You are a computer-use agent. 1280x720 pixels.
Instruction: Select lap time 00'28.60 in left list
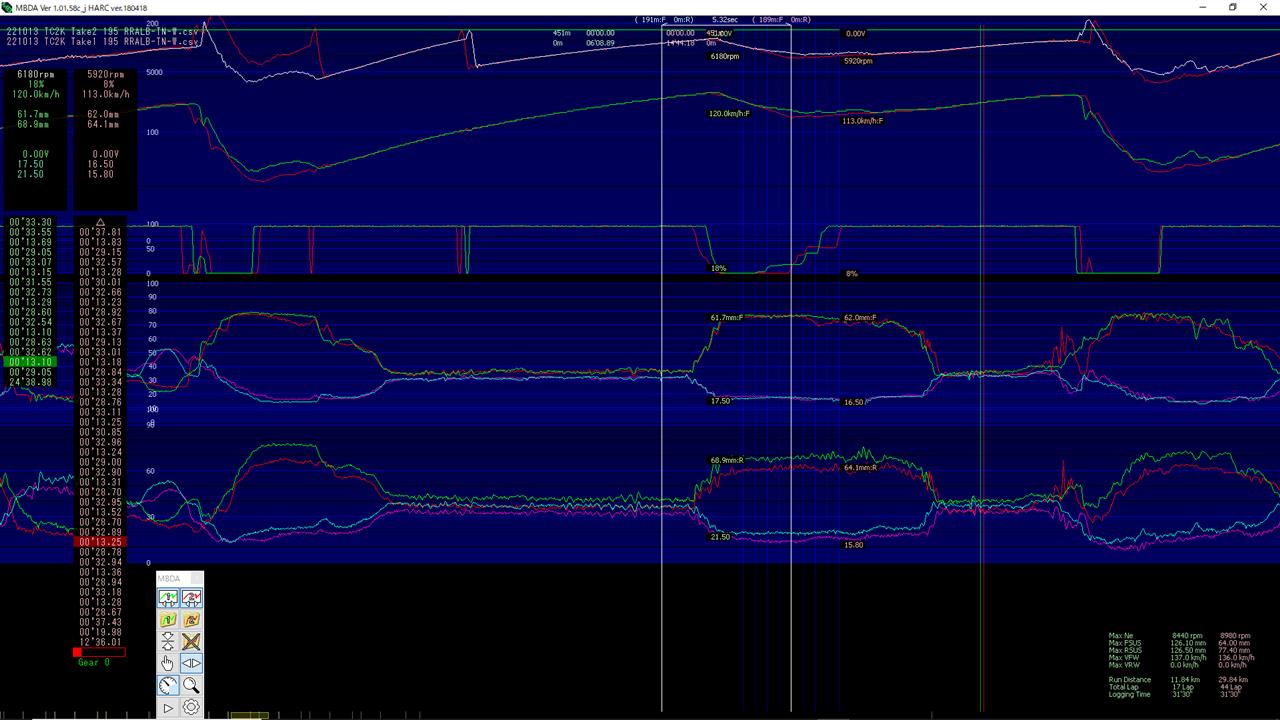pos(30,312)
